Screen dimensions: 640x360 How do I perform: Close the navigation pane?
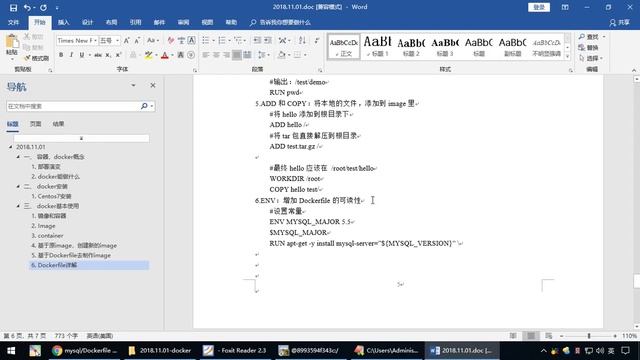[153, 85]
